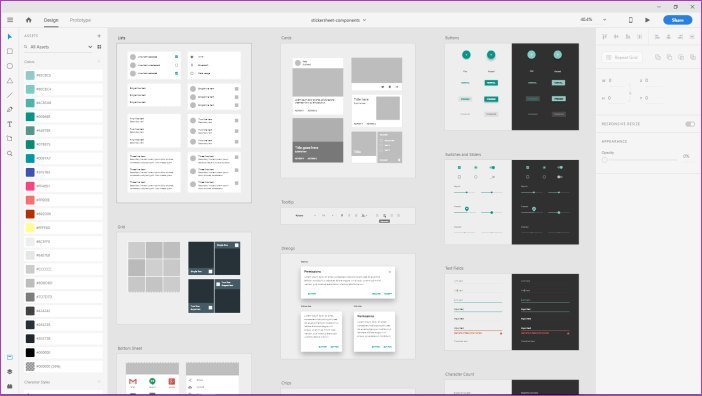The height and width of the screenshot is (396, 702).
Task: Select the Artboard tool
Action: pos(10,139)
